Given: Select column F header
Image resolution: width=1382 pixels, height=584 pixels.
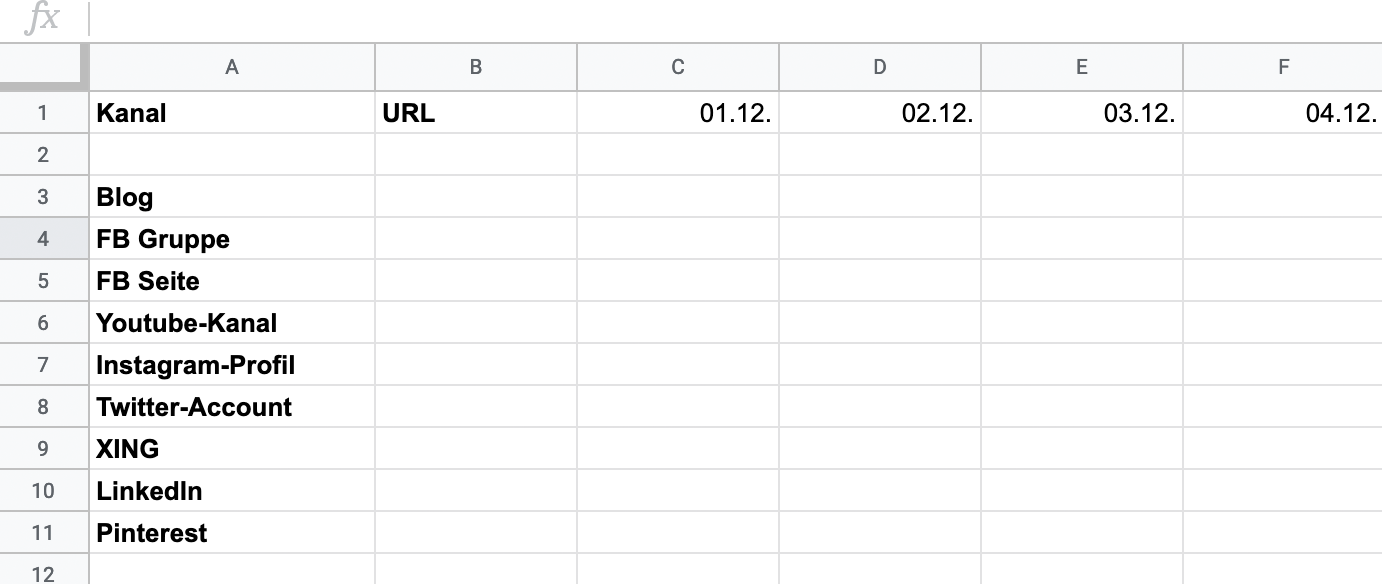Looking at the screenshot, I should pos(1283,67).
